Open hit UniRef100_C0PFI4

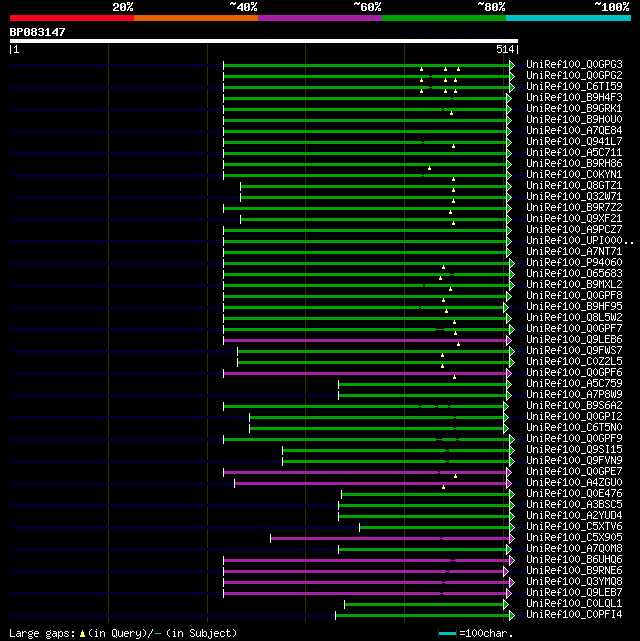click(574, 615)
